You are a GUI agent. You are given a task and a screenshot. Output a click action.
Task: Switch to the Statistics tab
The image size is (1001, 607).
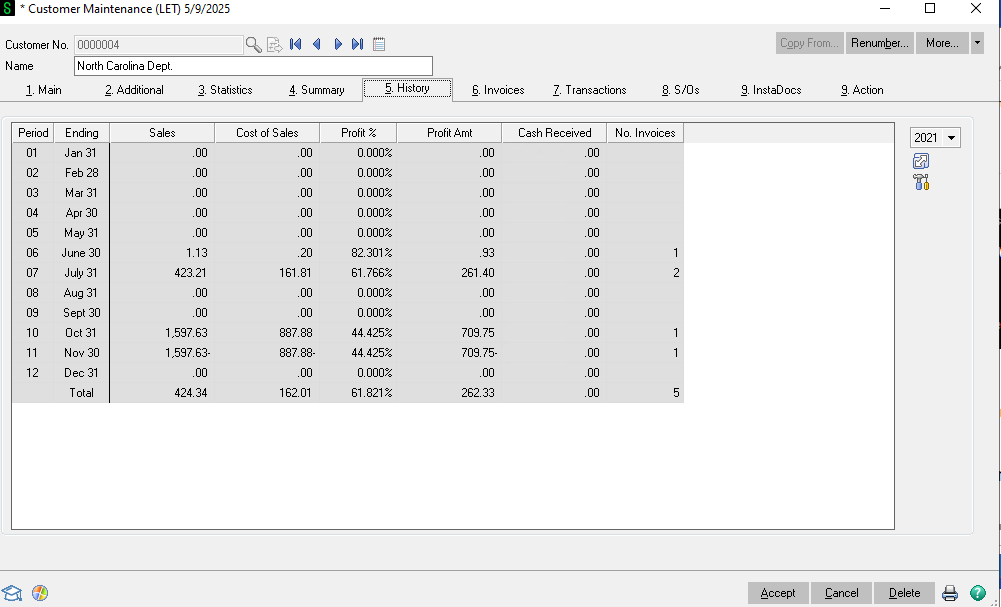pyautogui.click(x=225, y=90)
